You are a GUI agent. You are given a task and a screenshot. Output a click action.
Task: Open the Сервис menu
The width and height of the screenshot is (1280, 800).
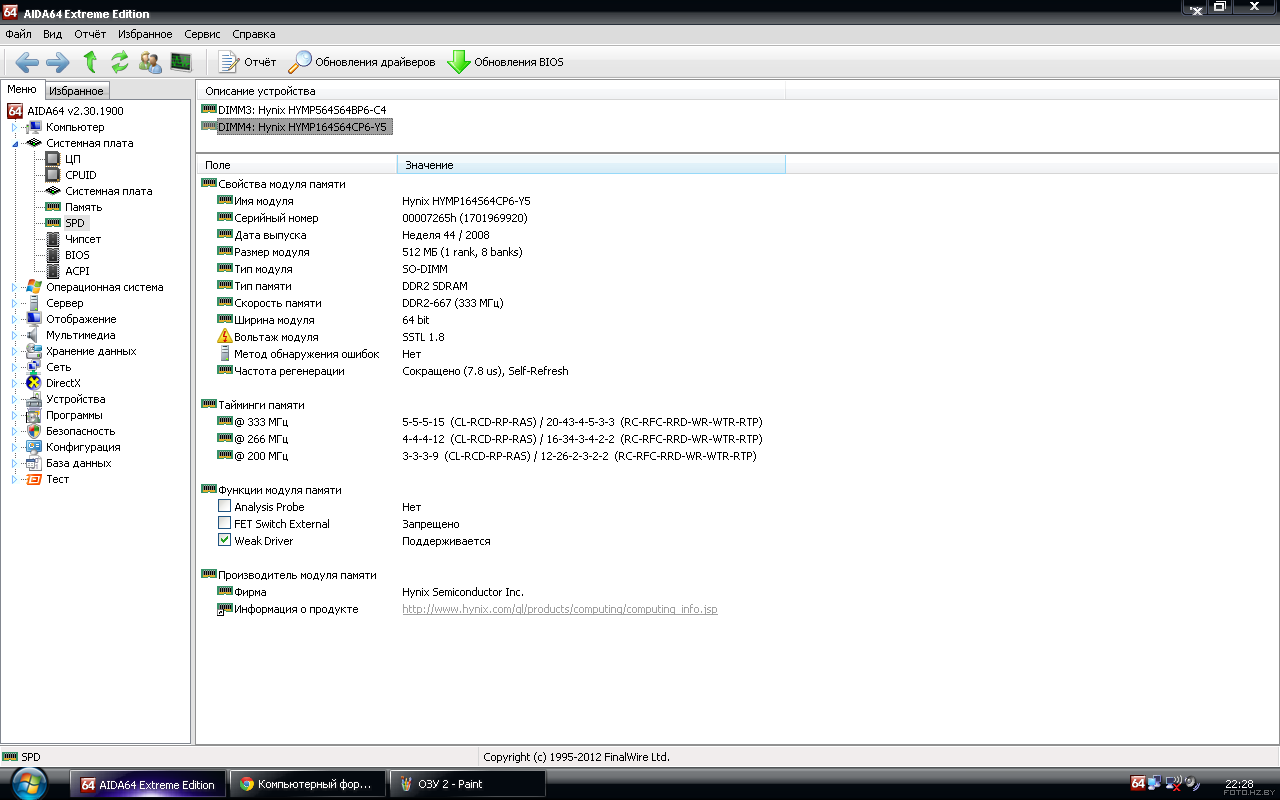tap(203, 34)
